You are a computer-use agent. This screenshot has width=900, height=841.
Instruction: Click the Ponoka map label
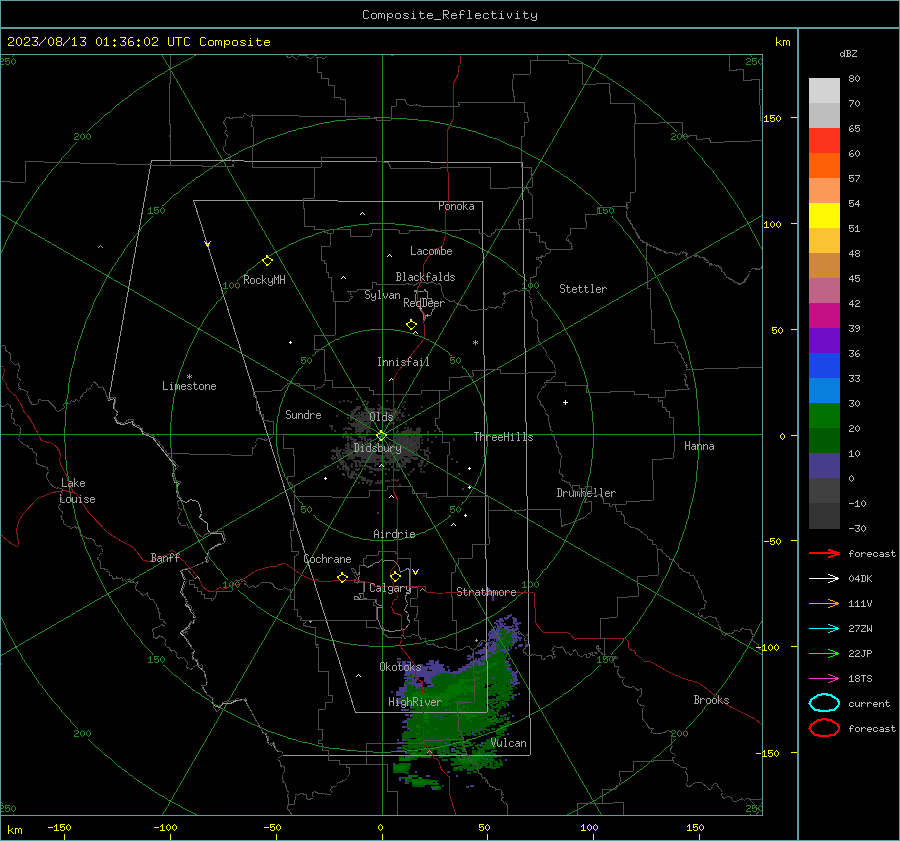pyautogui.click(x=456, y=206)
